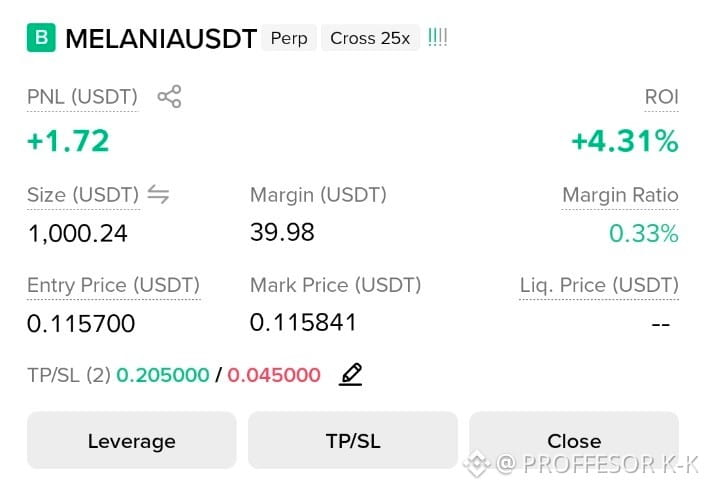Tap the Cross 25x tag

pyautogui.click(x=370, y=38)
